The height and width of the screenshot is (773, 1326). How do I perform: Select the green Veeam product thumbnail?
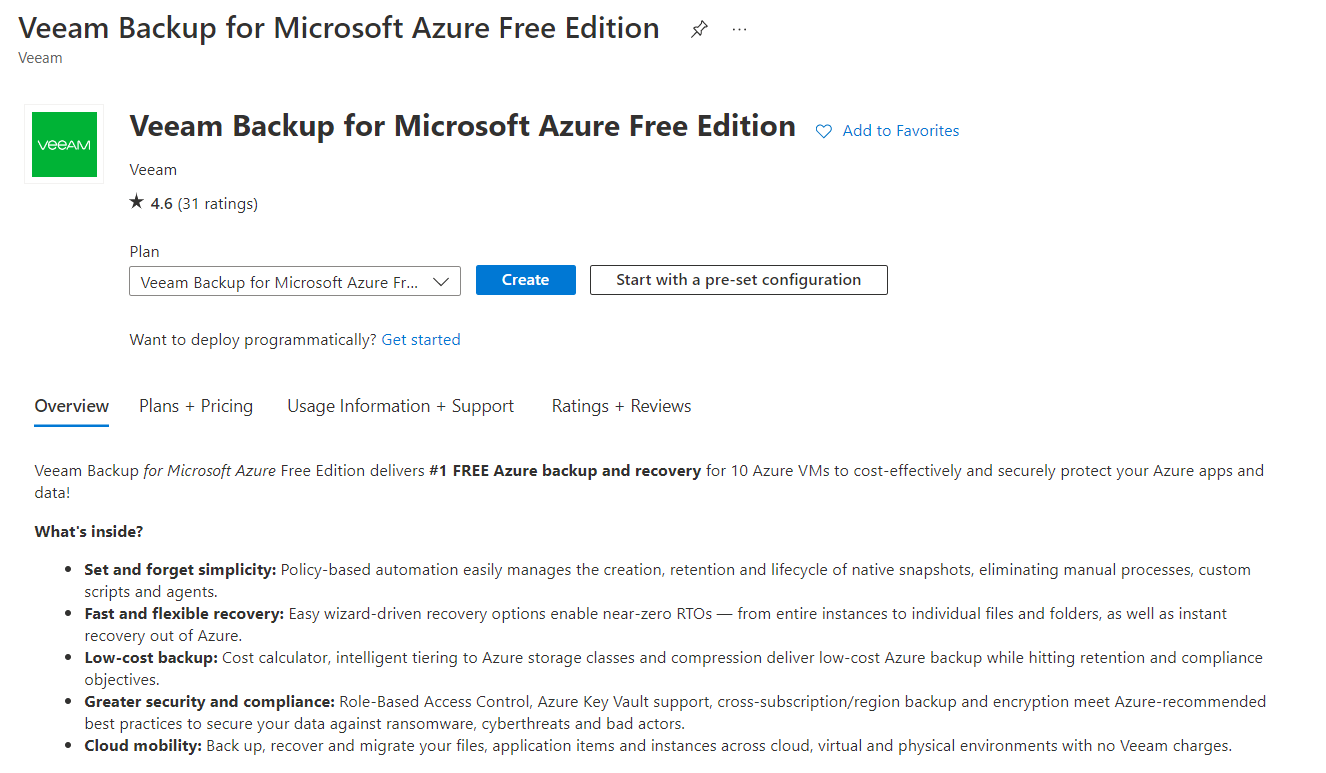(63, 144)
